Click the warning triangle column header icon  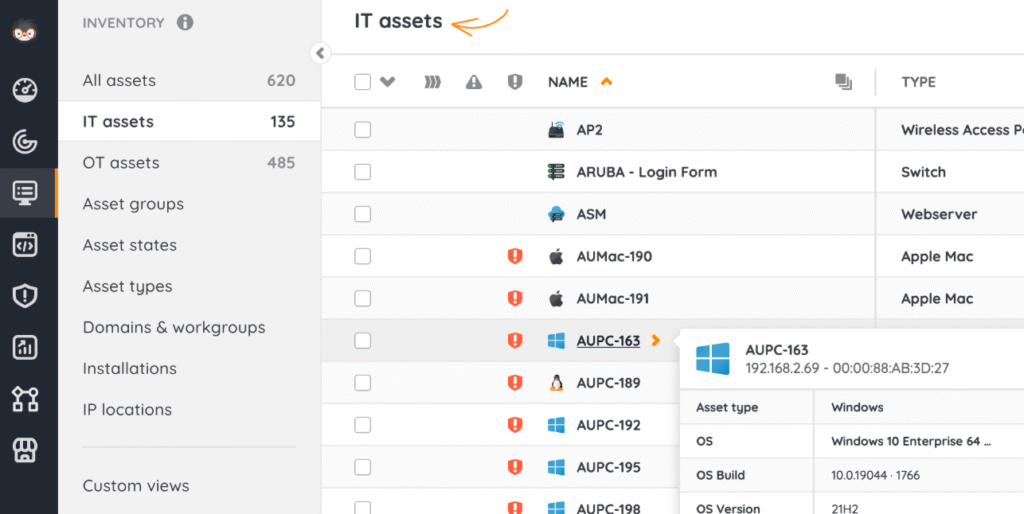coord(474,82)
